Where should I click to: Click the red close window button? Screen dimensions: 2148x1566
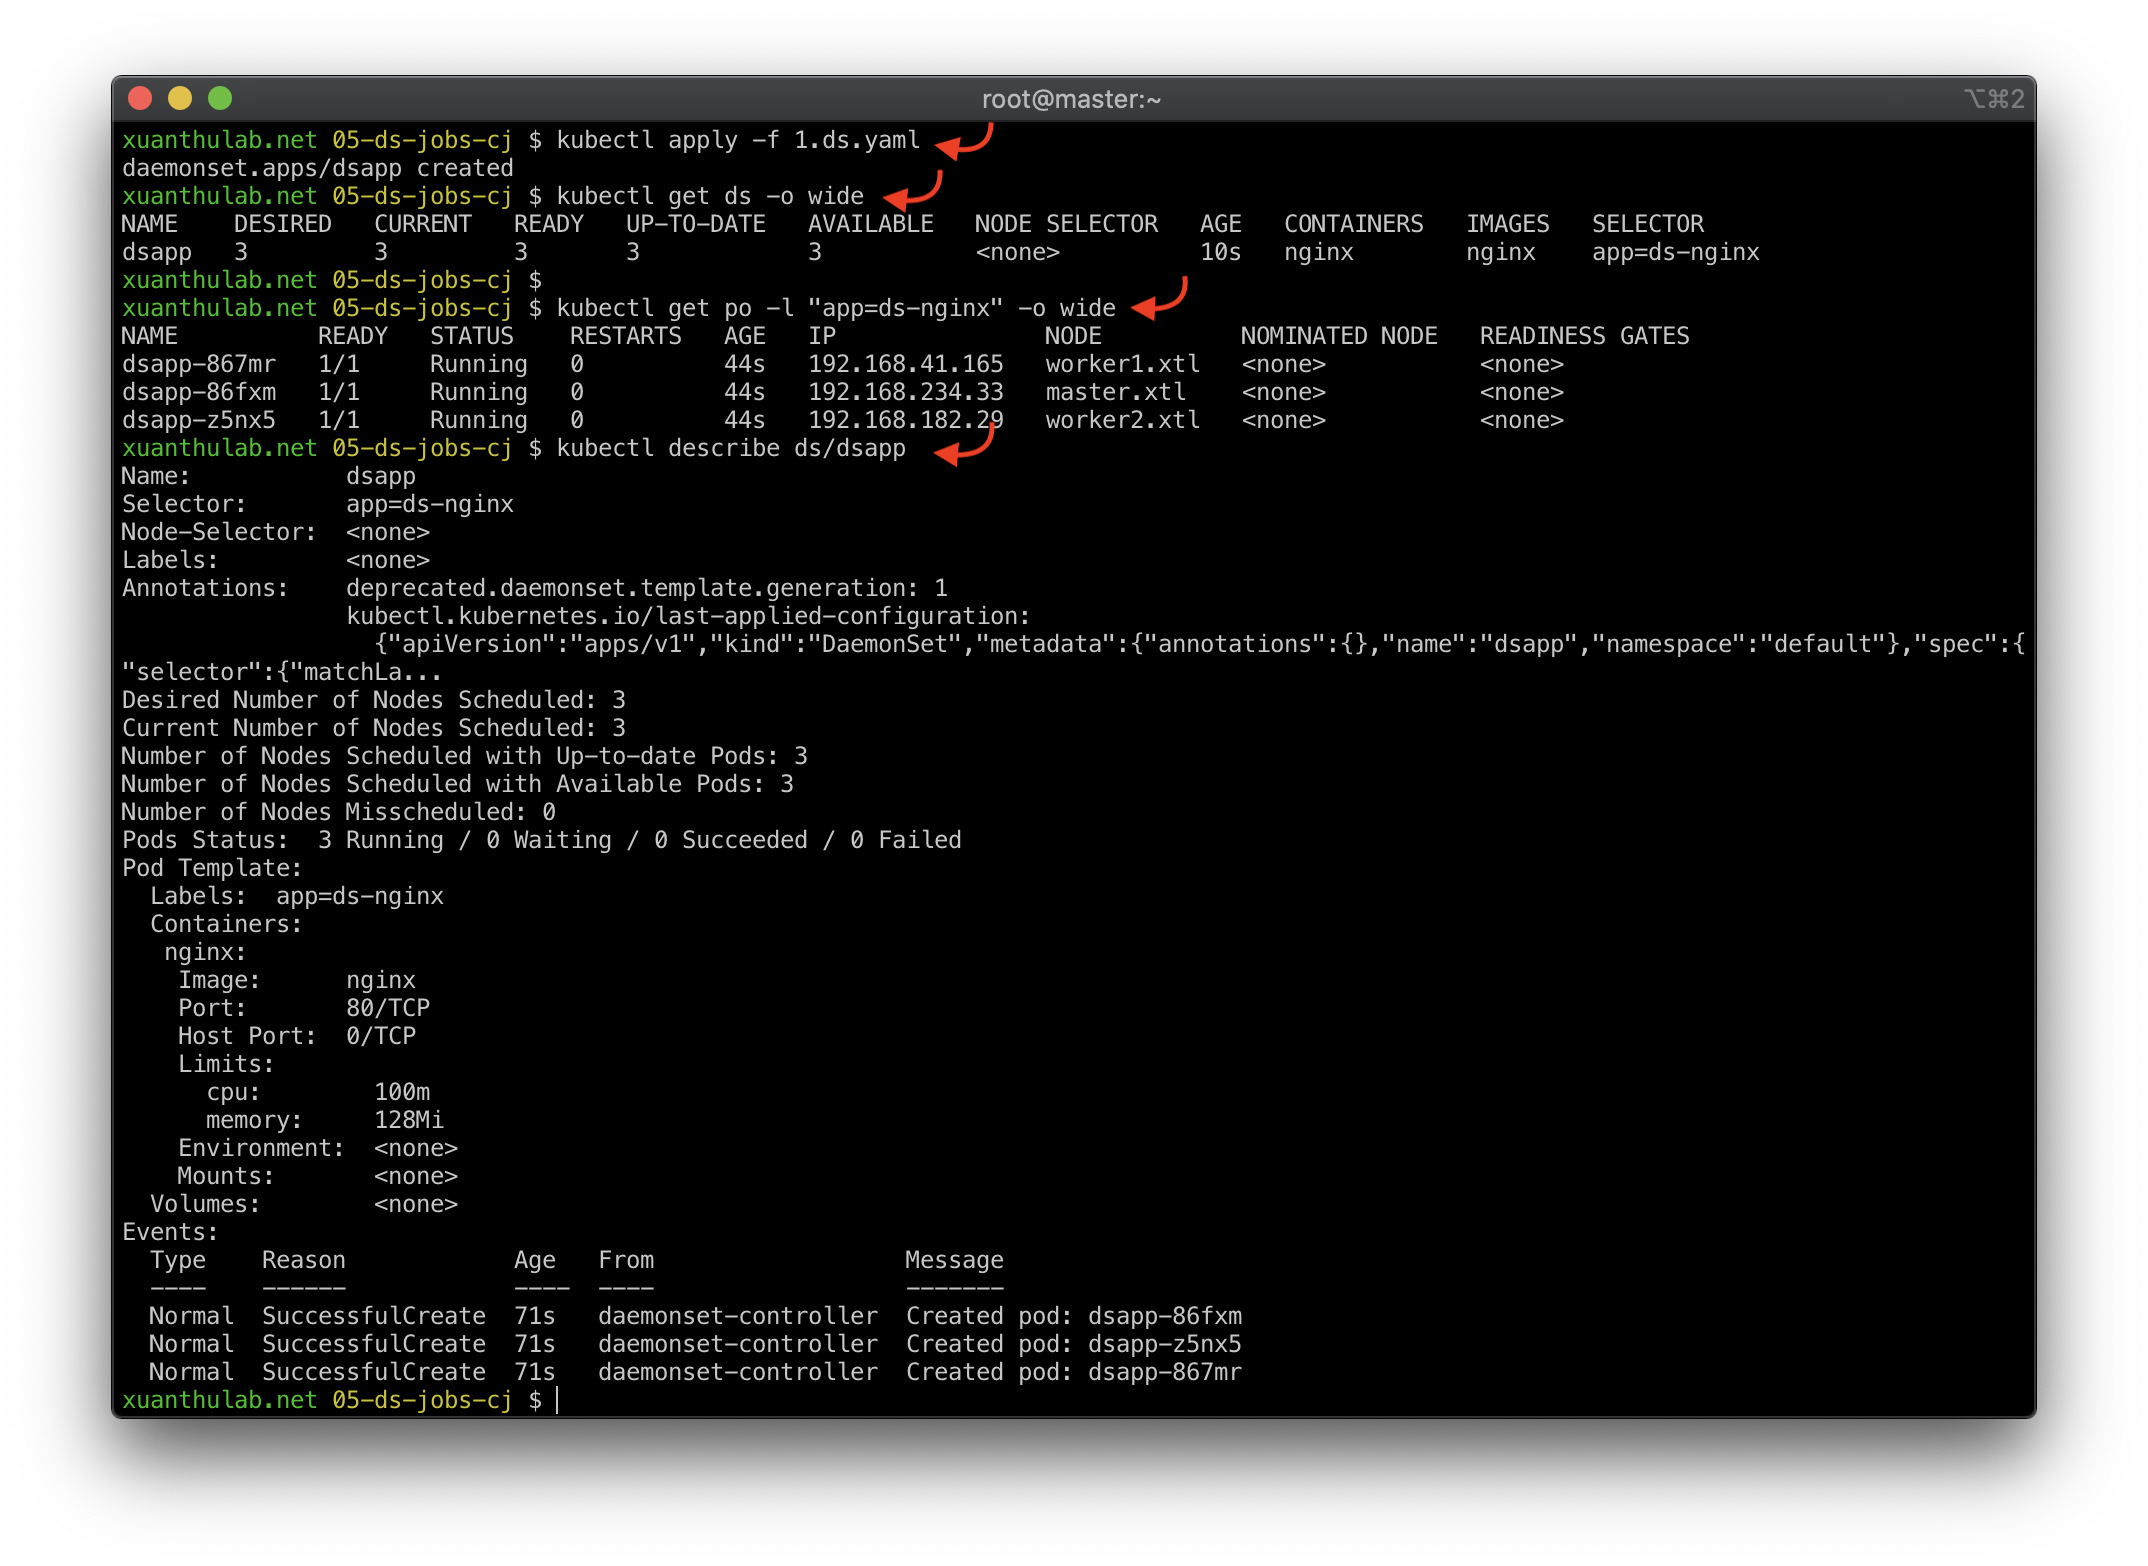point(140,98)
